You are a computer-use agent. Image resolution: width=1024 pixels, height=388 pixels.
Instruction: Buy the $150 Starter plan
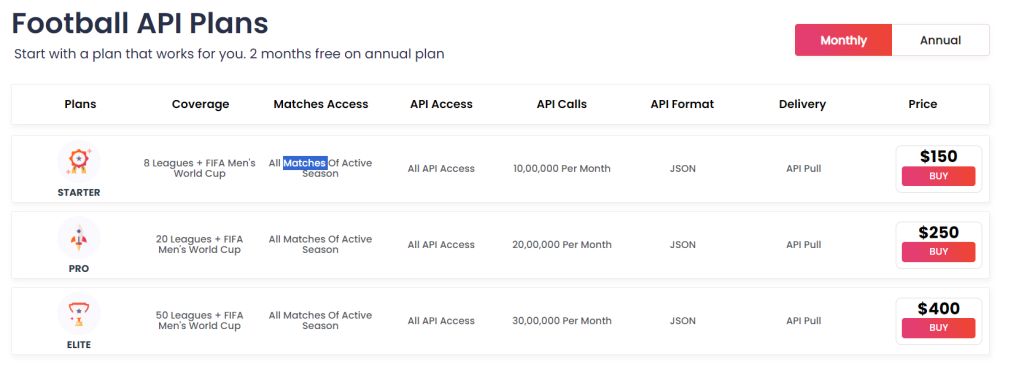point(938,176)
